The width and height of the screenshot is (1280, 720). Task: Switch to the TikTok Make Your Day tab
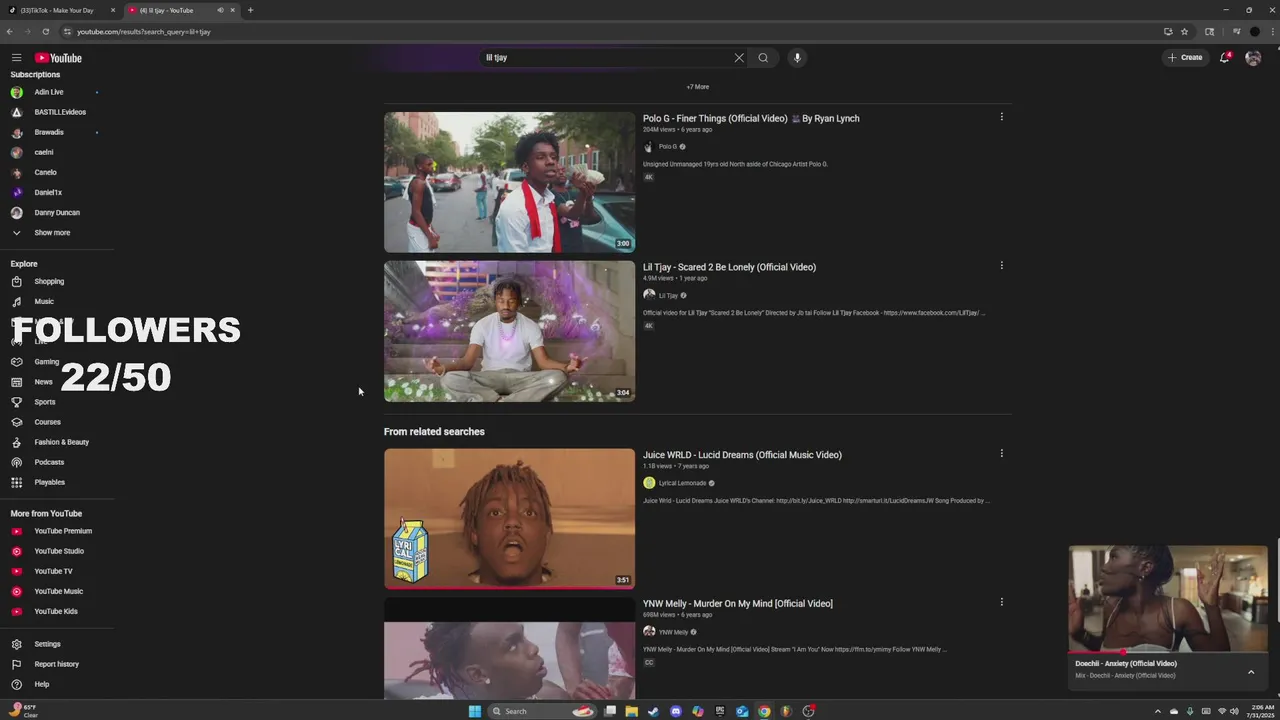click(57, 10)
